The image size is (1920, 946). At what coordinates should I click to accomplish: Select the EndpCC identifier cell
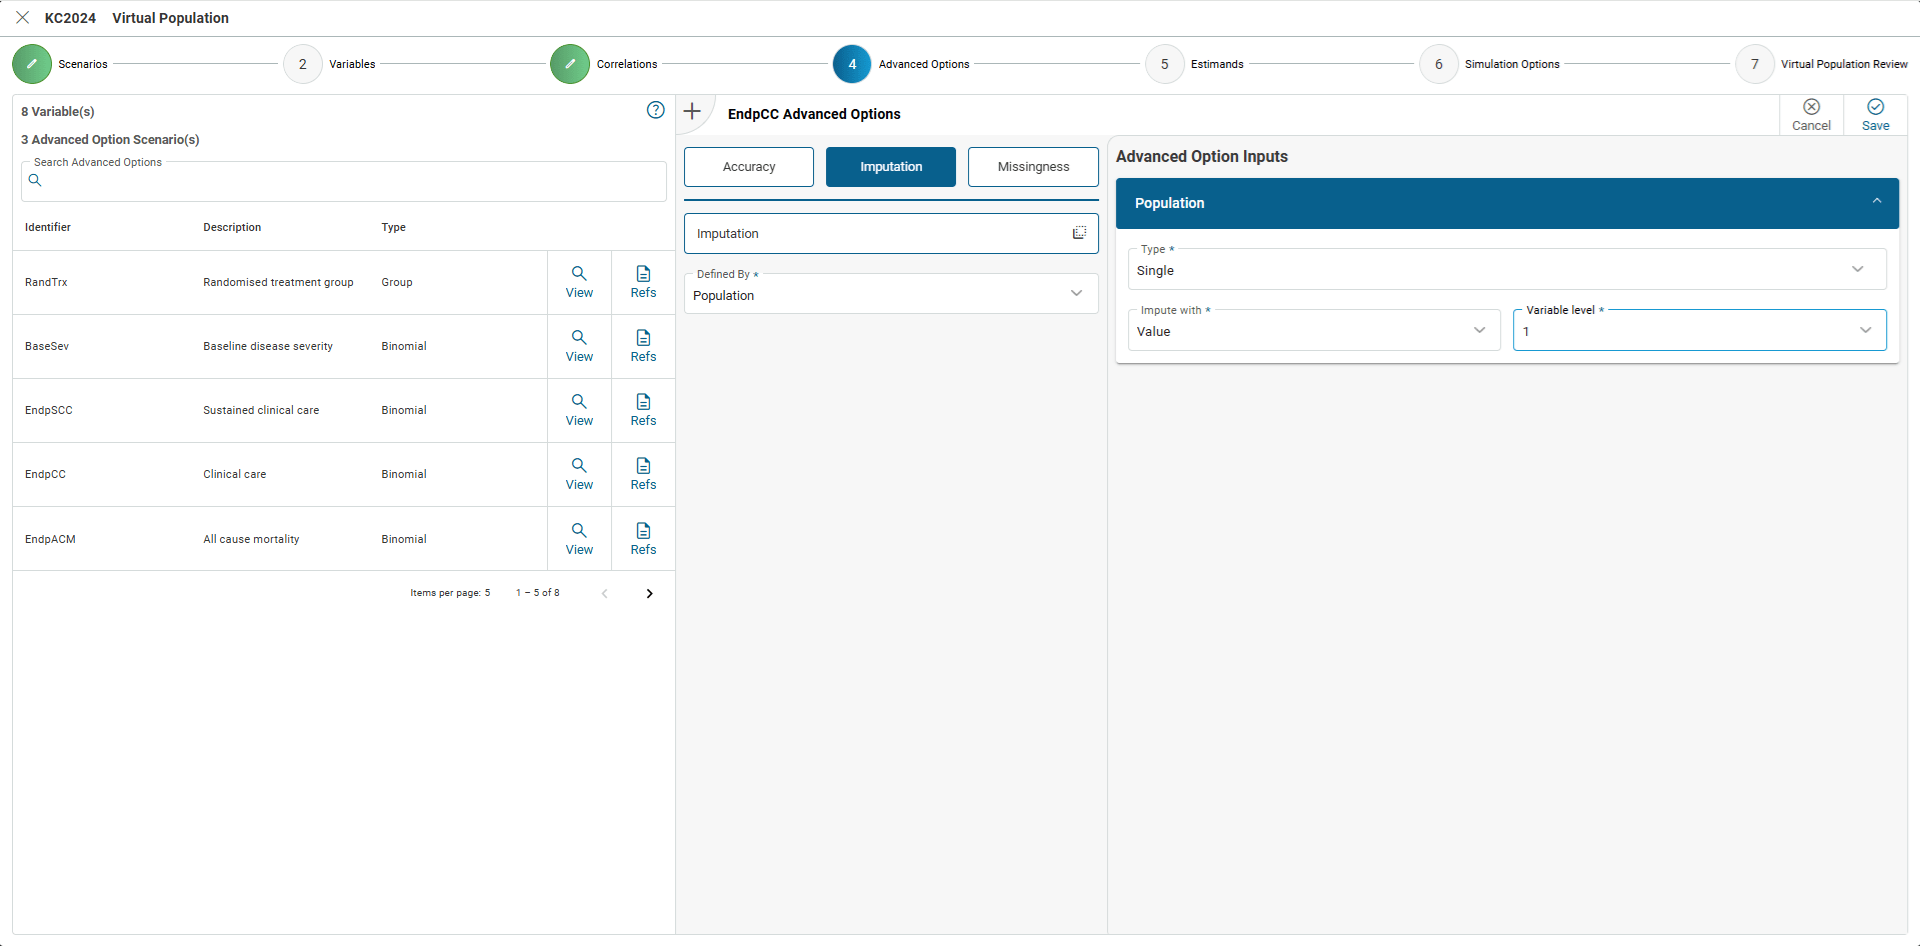45,474
